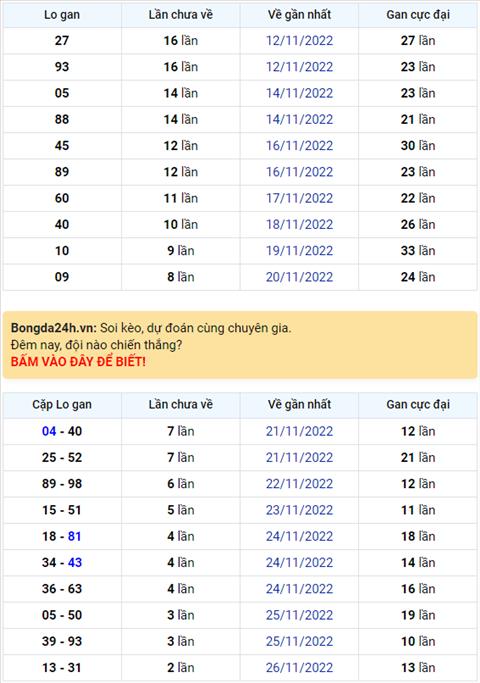Click 18 lần in row 18 - 81

point(418,536)
